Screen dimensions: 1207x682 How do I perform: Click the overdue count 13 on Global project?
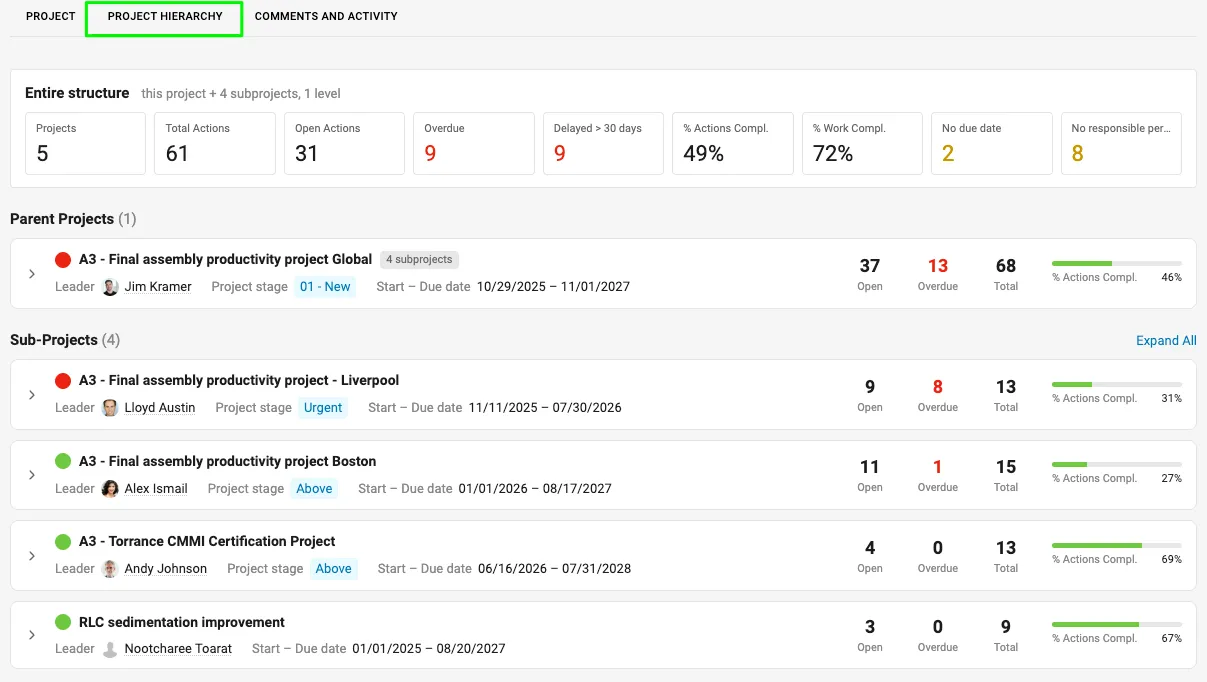[x=938, y=266]
